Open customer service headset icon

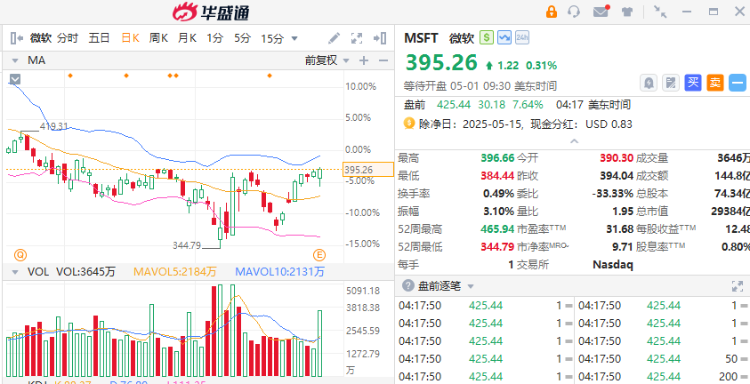(x=574, y=12)
